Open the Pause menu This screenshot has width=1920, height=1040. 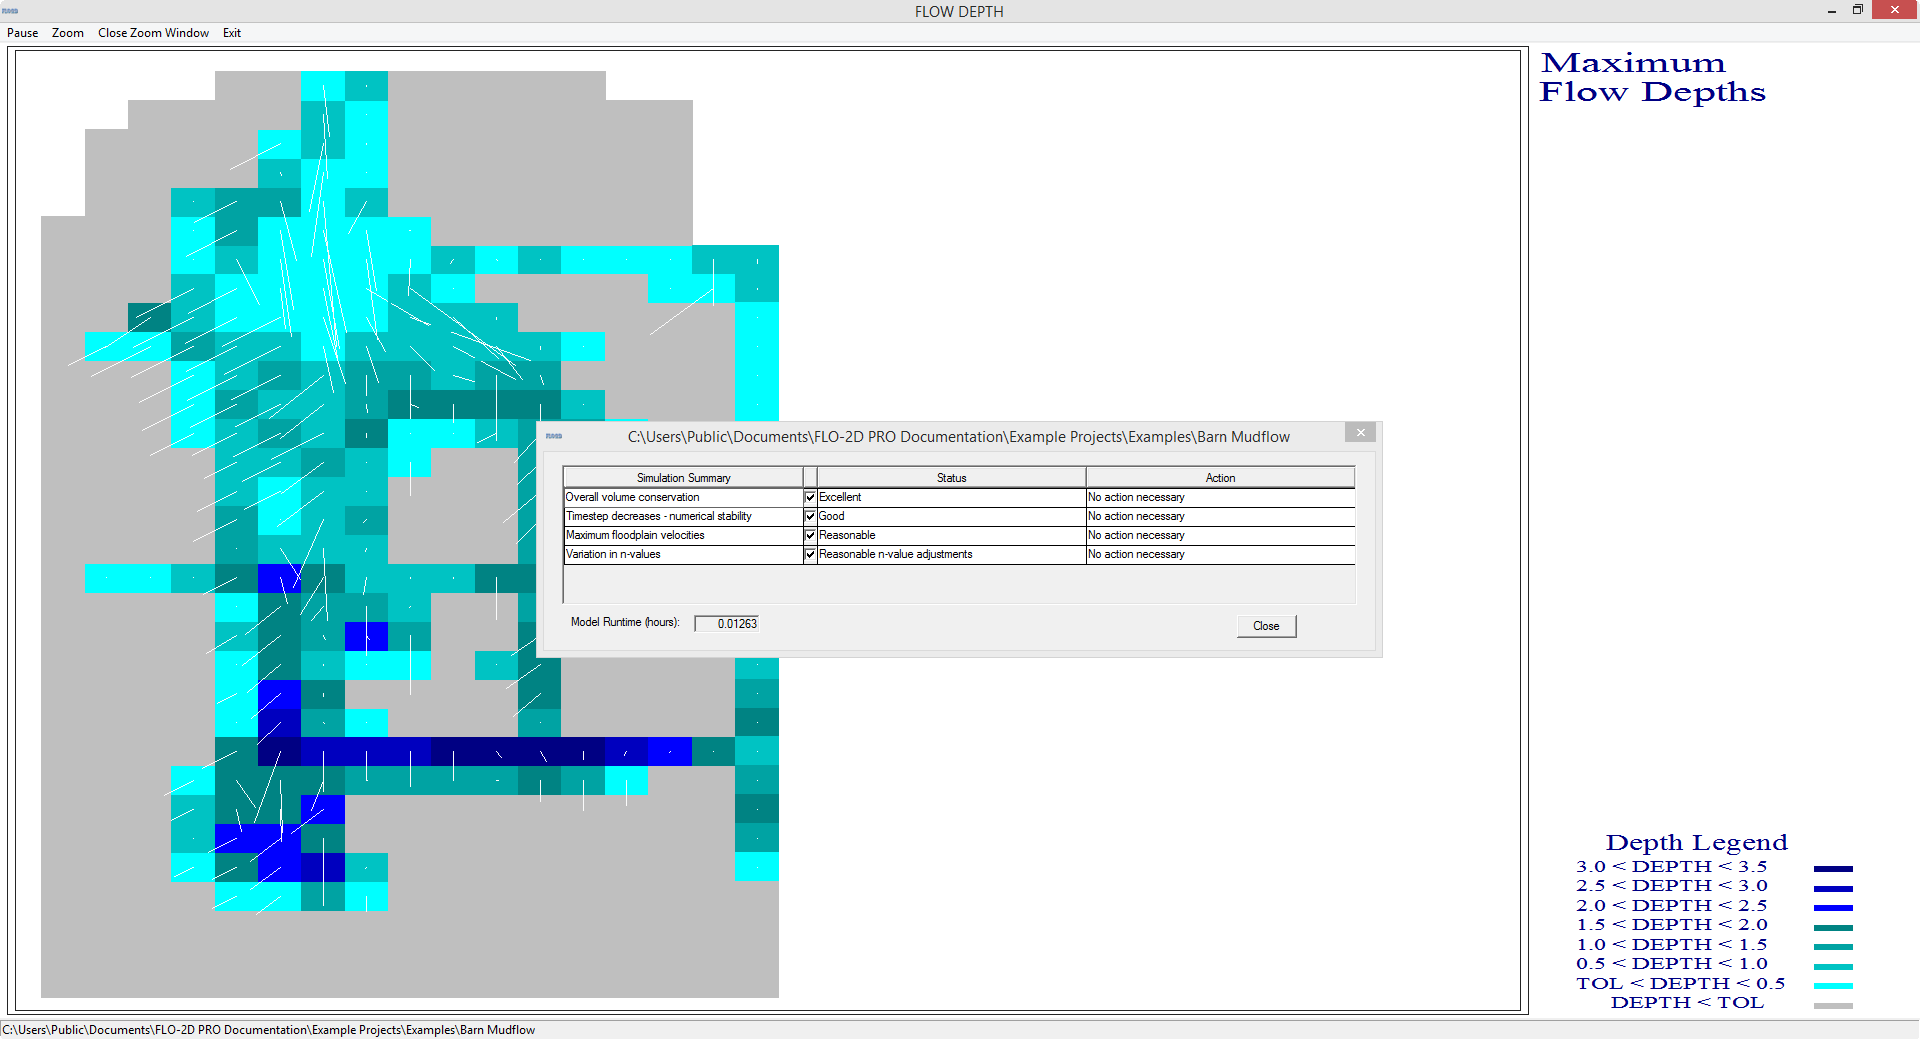(22, 33)
